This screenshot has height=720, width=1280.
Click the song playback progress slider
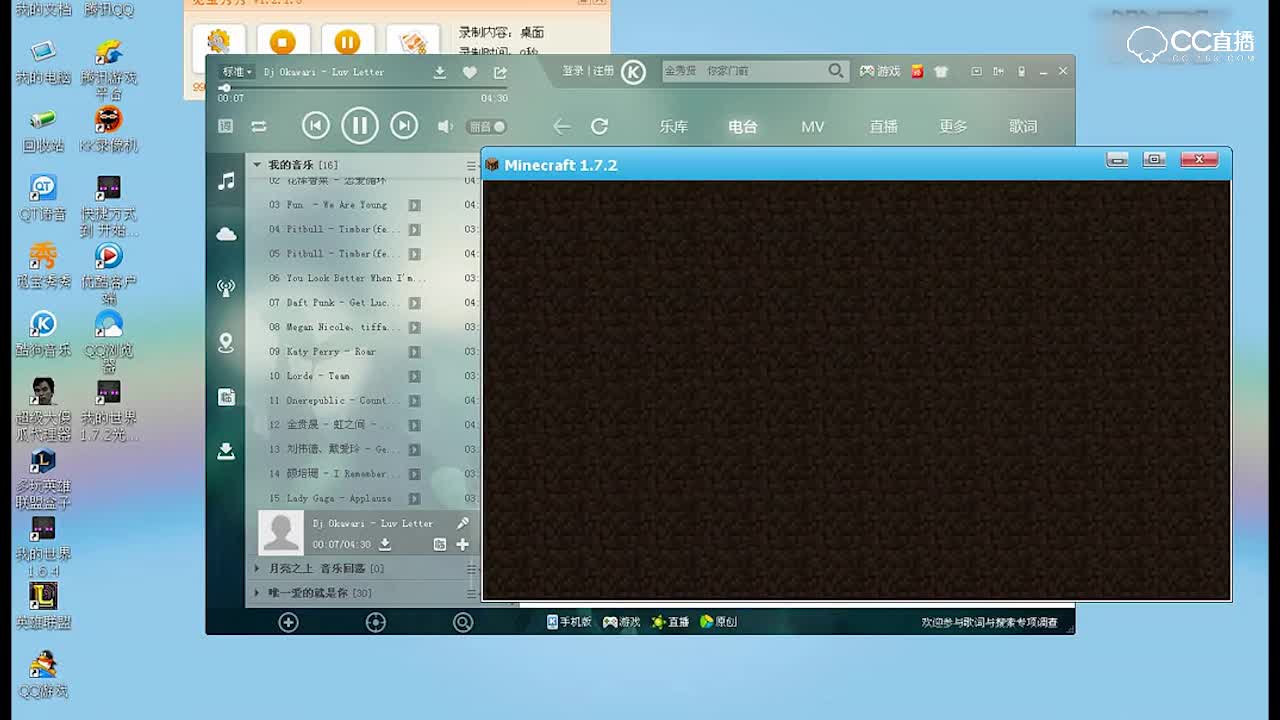[300, 87]
